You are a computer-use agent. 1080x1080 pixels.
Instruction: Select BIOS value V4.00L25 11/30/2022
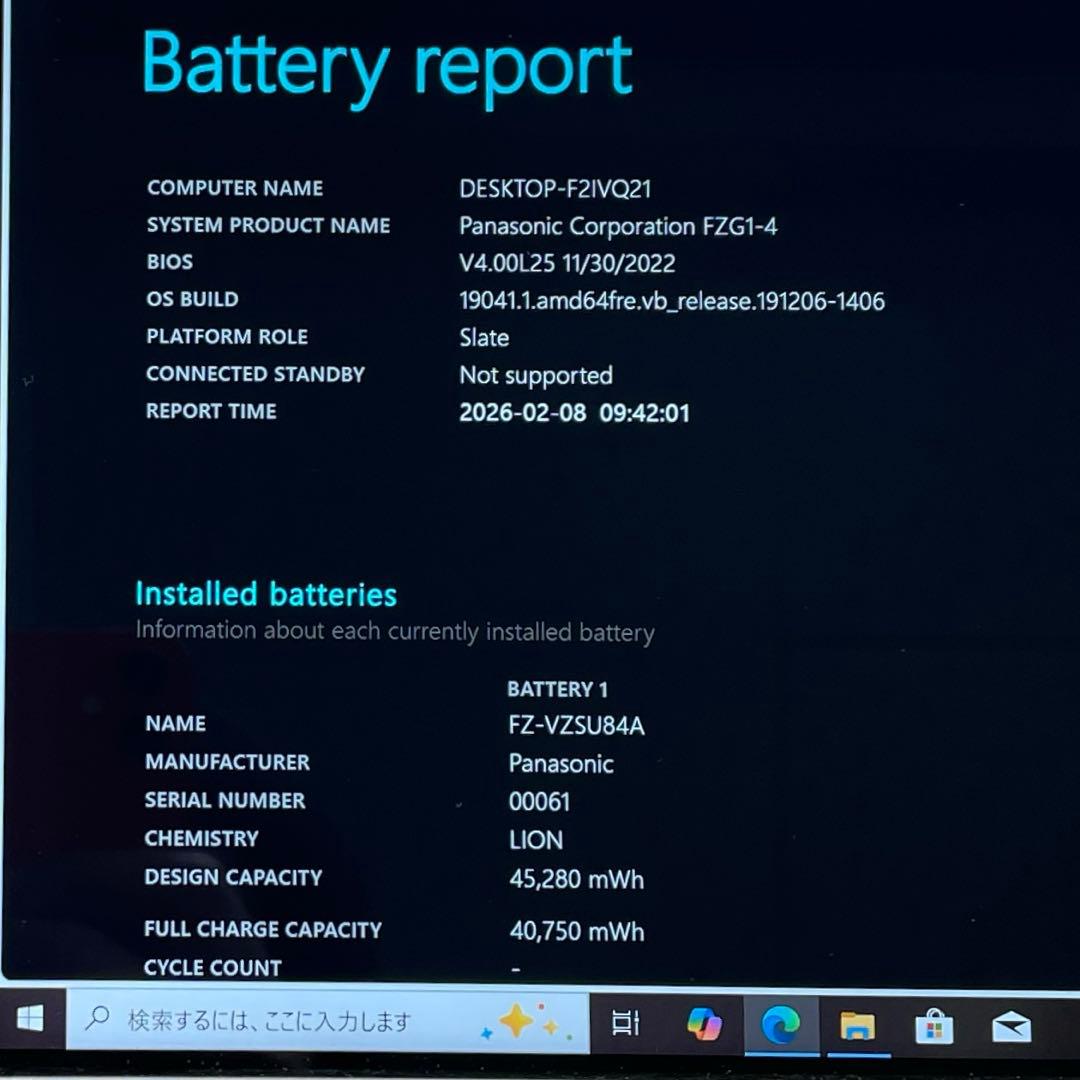point(567,263)
